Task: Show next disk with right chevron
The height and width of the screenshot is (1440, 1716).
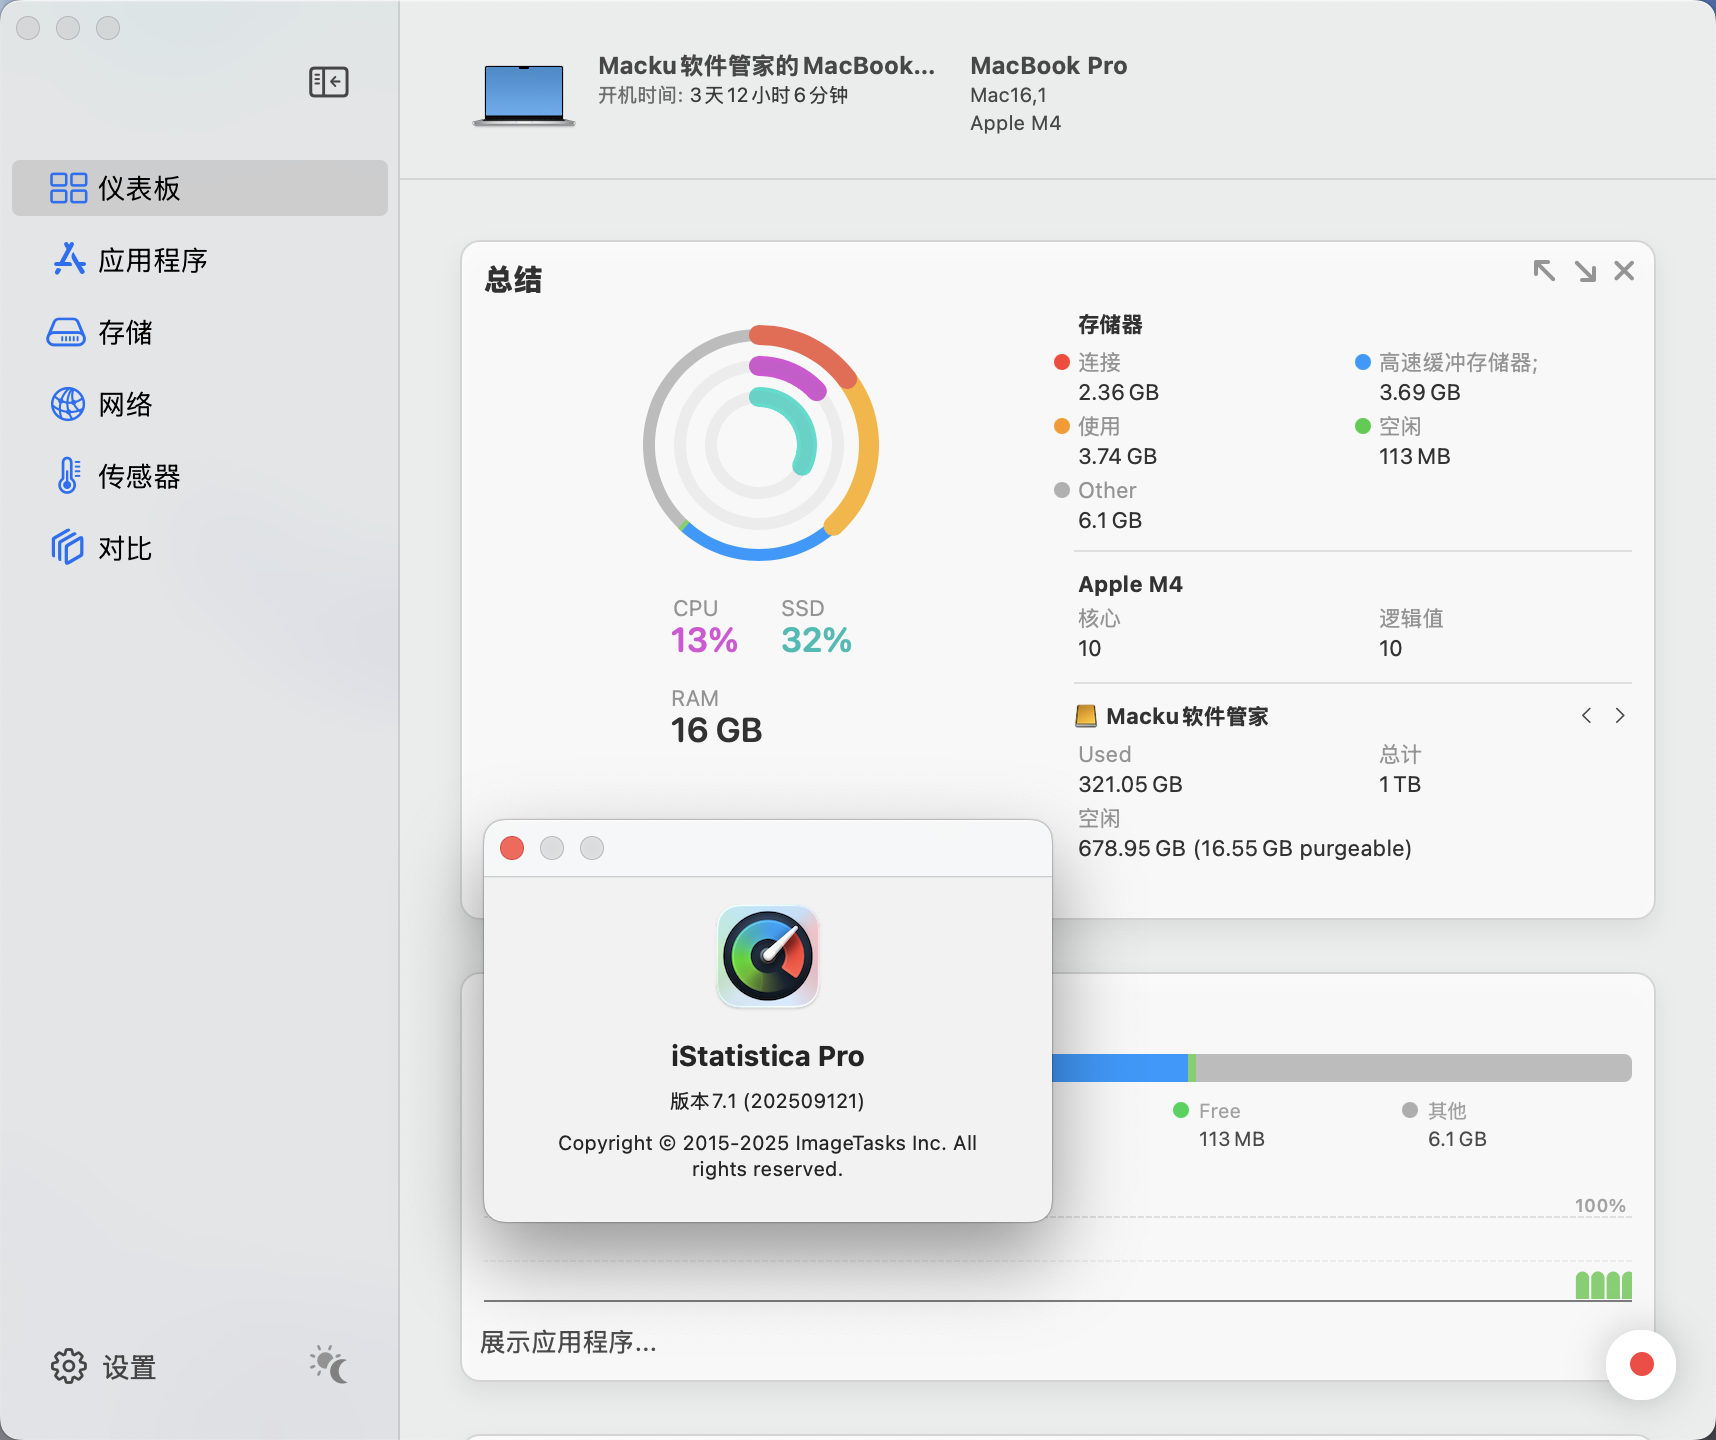Action: point(1620,716)
